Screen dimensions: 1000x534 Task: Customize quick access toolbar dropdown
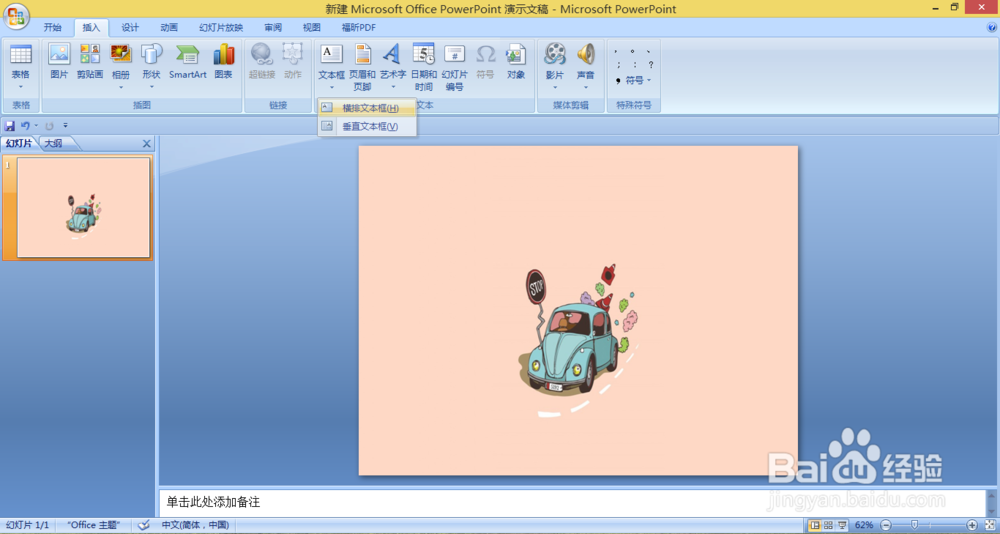tap(65, 126)
